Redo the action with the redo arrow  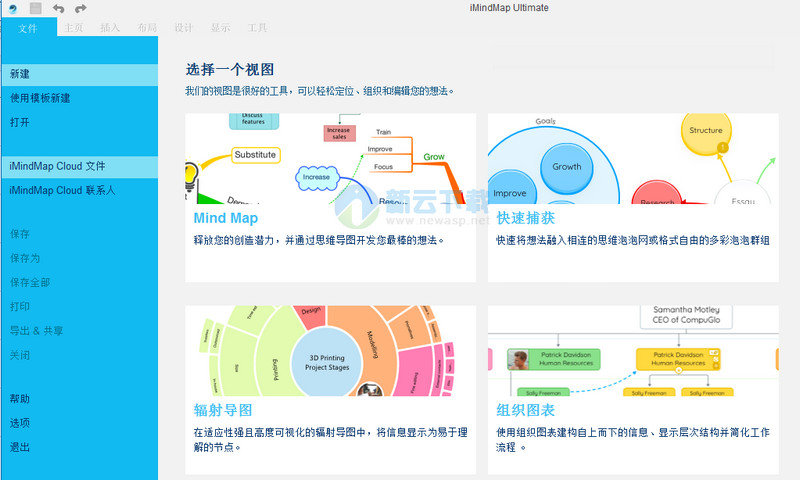(x=81, y=9)
